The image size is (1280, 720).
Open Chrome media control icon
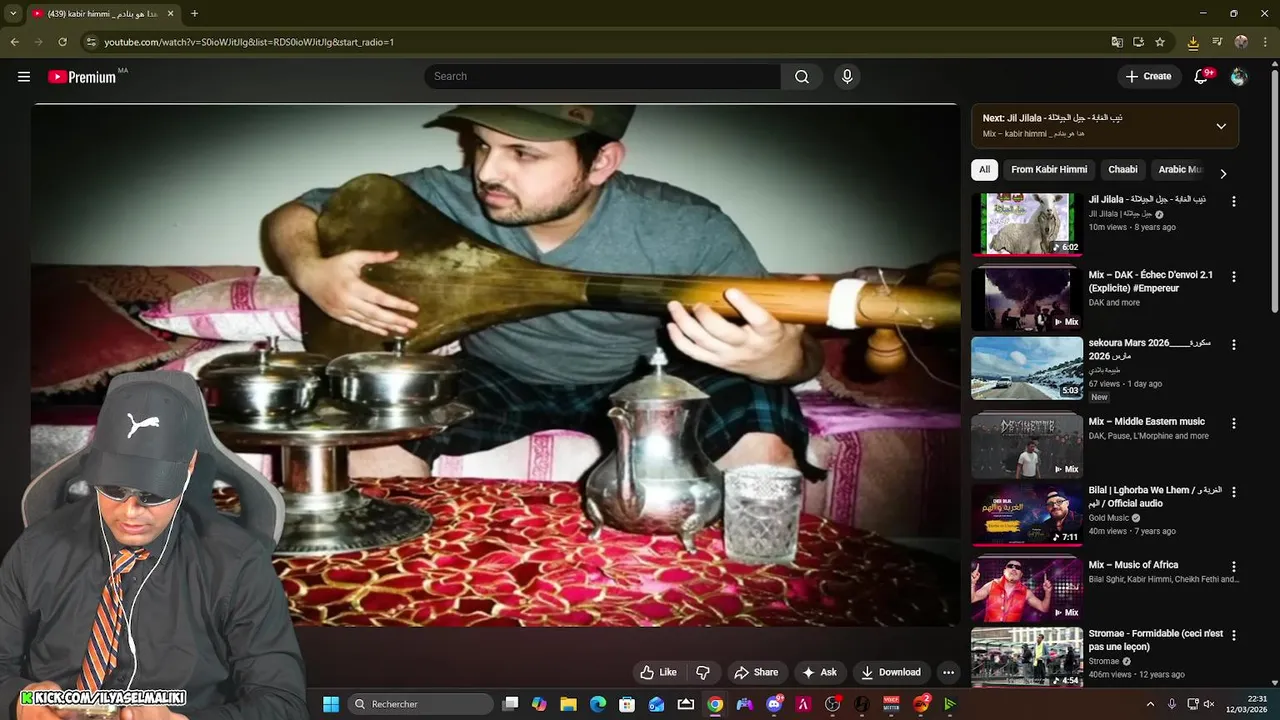pyautogui.click(x=1217, y=42)
